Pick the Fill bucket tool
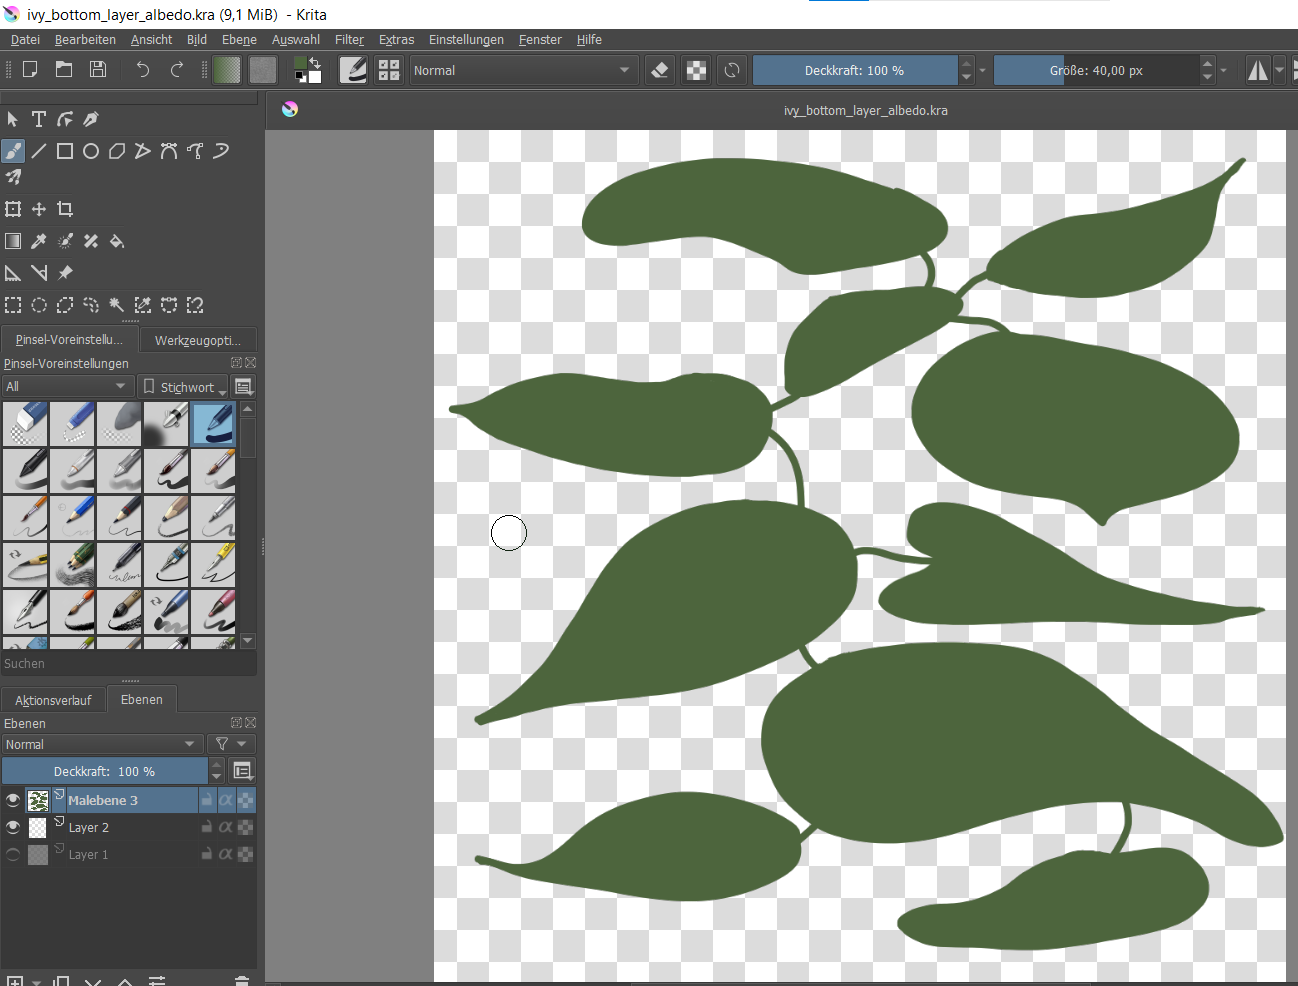 point(117,241)
